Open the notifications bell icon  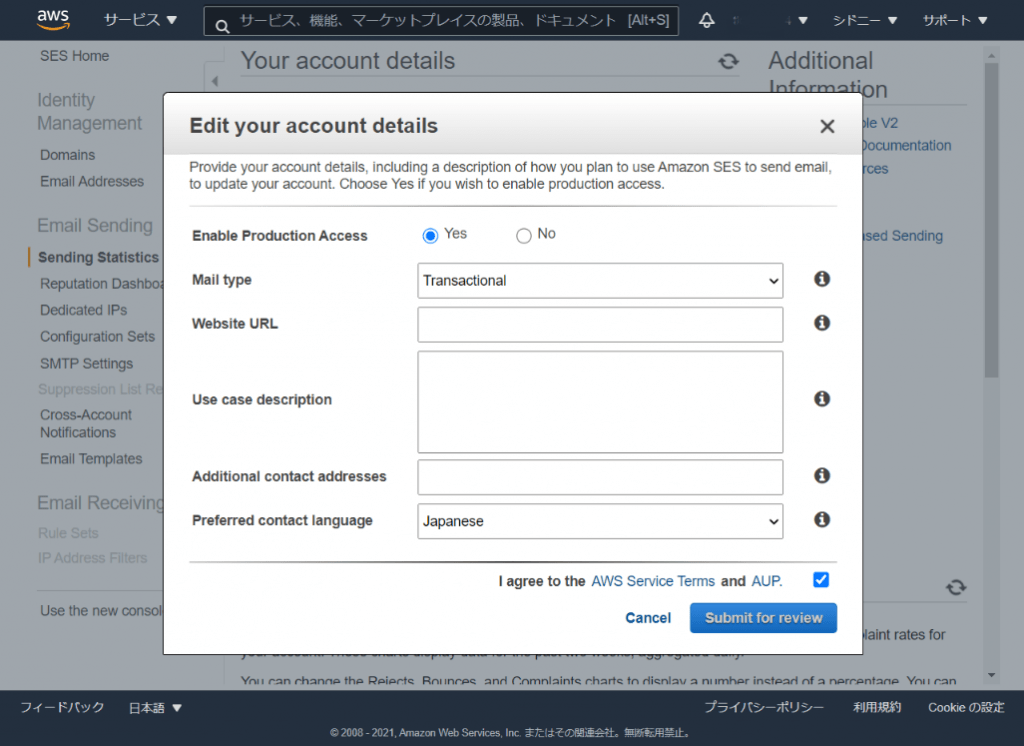point(707,20)
